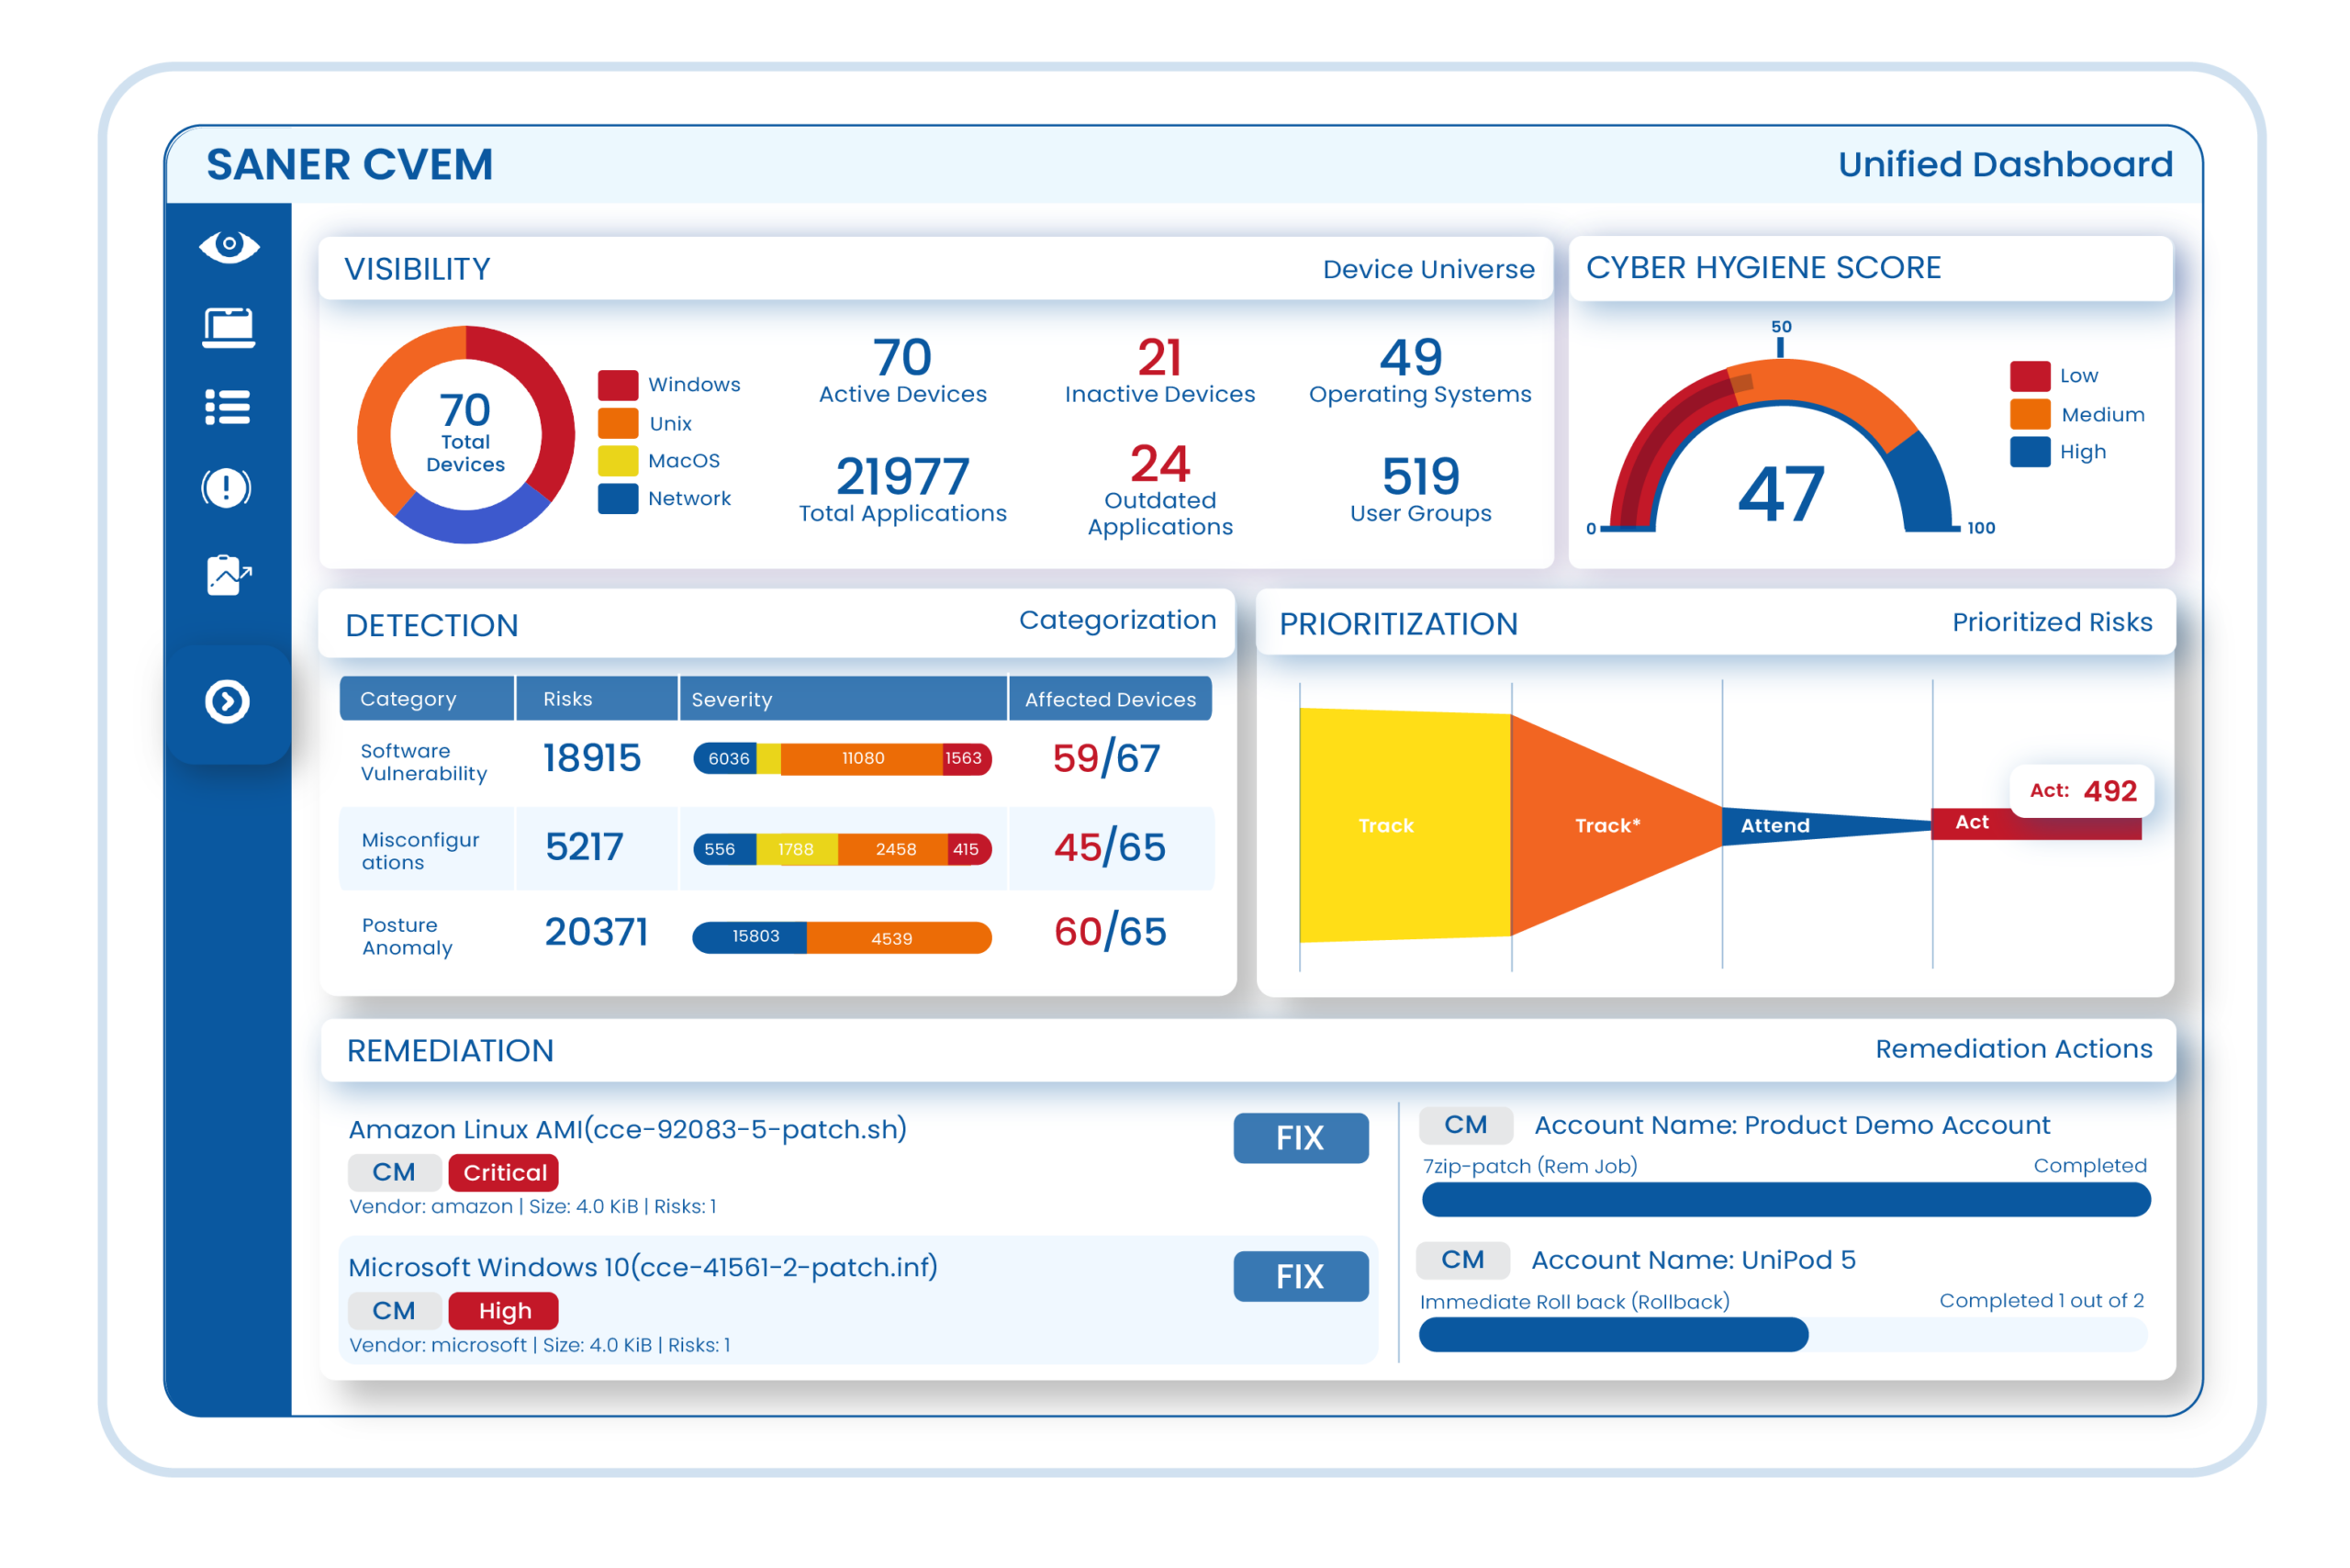This screenshot has height=1568, width=2350.
Task: Click the Network blue legend swatch
Action: [x=618, y=498]
